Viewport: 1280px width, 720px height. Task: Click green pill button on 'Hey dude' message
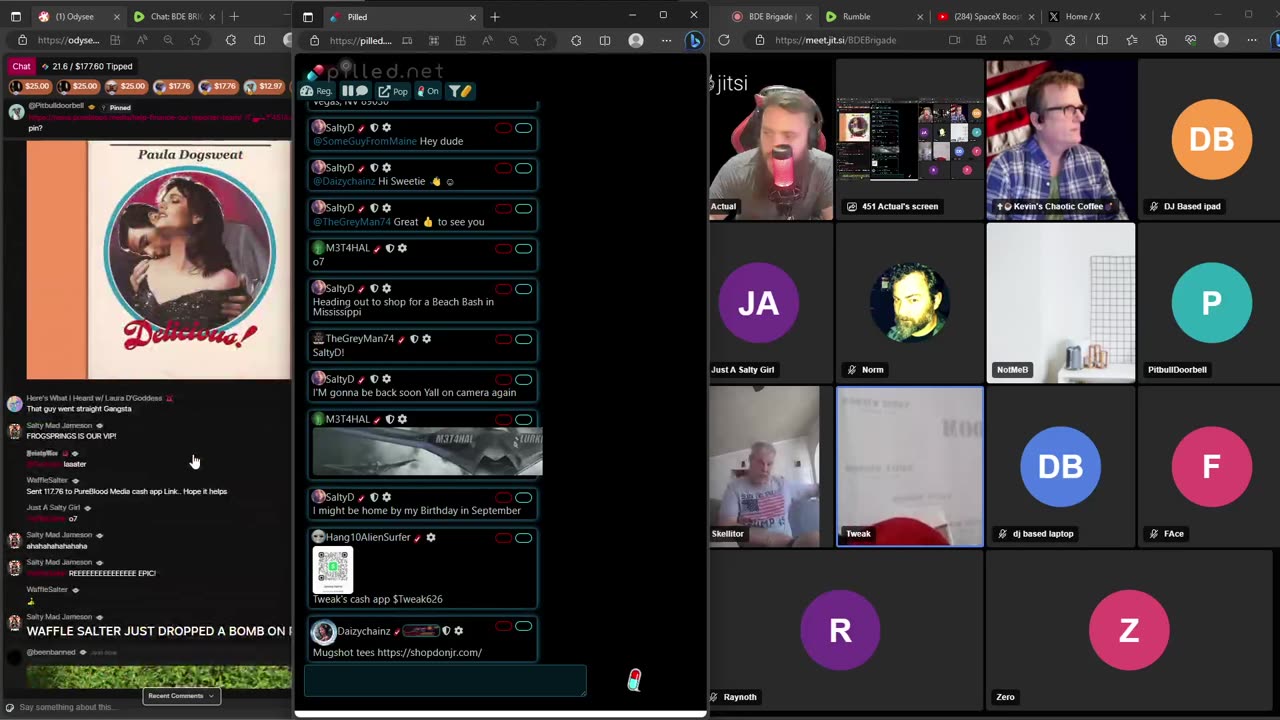pyautogui.click(x=523, y=128)
